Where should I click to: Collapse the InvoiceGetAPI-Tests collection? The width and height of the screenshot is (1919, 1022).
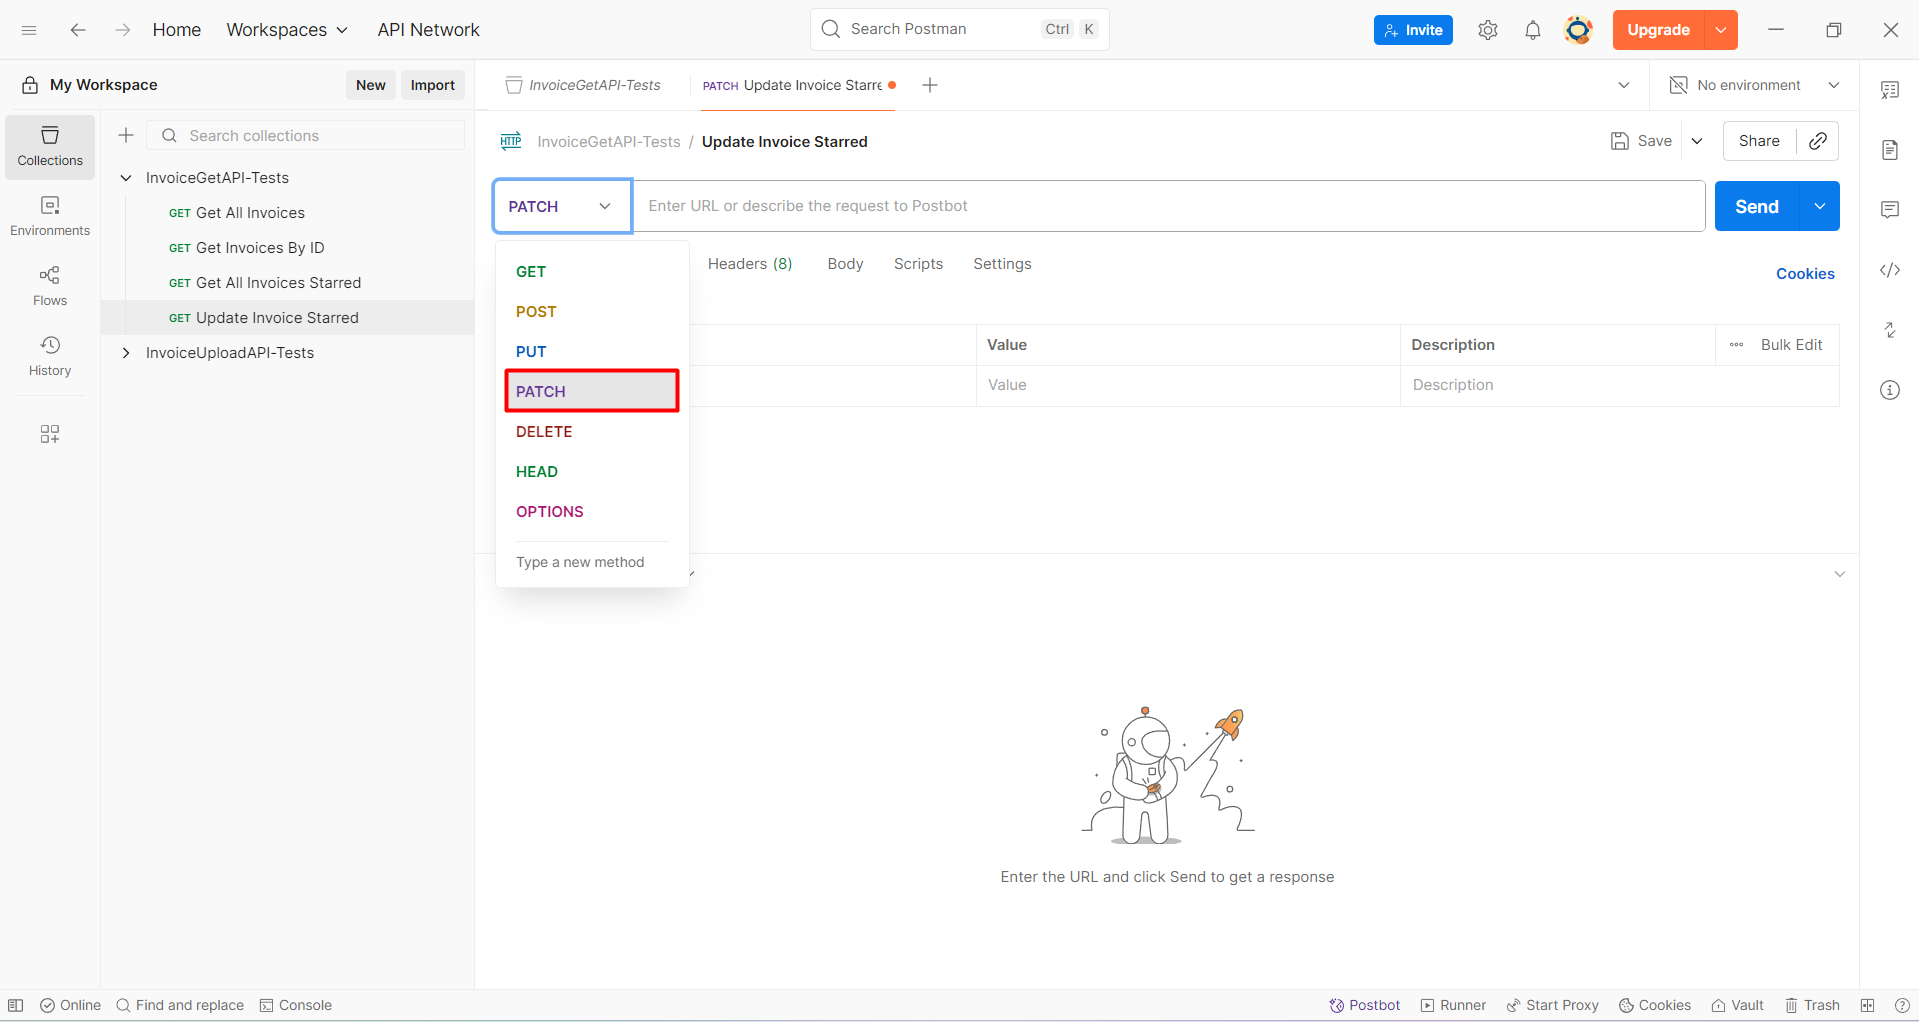point(126,177)
